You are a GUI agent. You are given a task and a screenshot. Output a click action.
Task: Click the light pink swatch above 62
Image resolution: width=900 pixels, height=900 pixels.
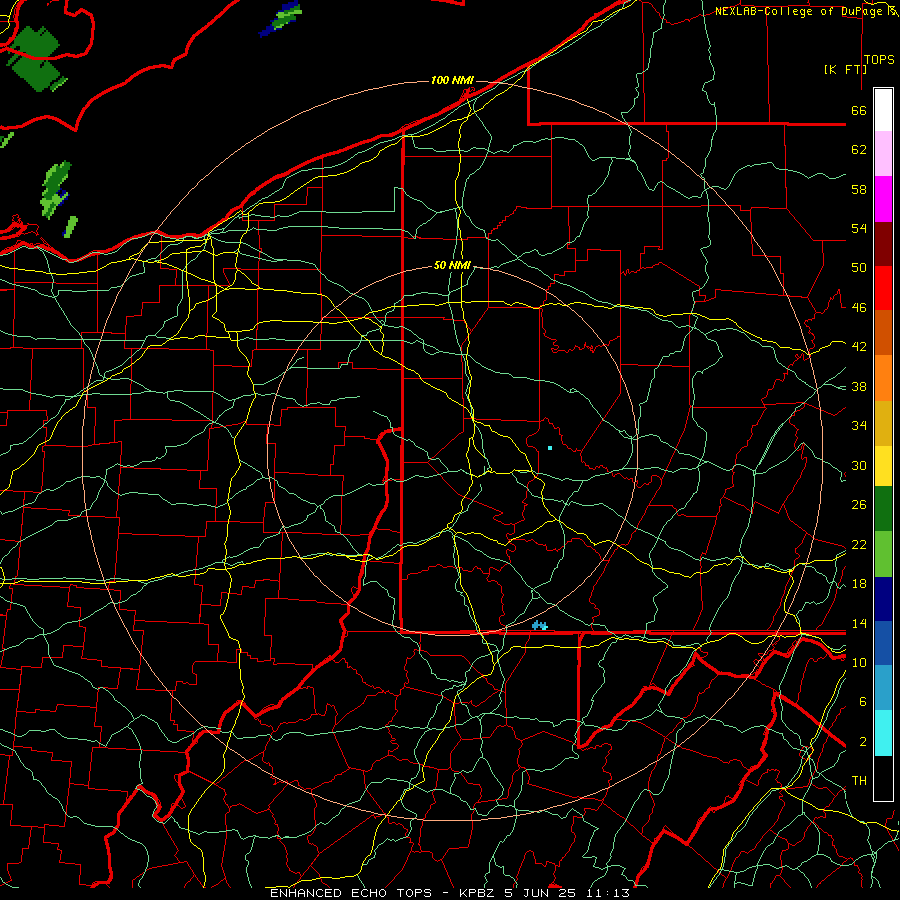pos(883,154)
